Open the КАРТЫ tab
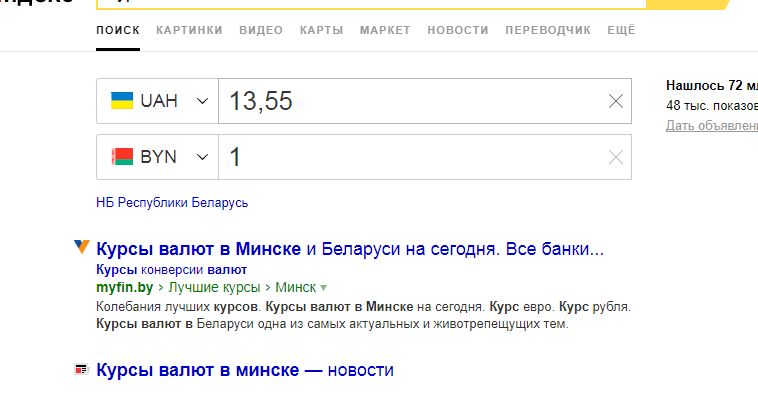The width and height of the screenshot is (758, 394). (x=321, y=30)
